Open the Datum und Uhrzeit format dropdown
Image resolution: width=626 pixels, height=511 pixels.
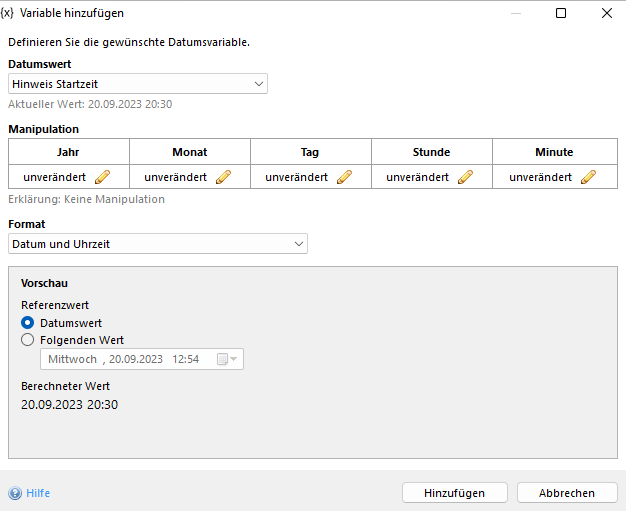pyautogui.click(x=299, y=244)
